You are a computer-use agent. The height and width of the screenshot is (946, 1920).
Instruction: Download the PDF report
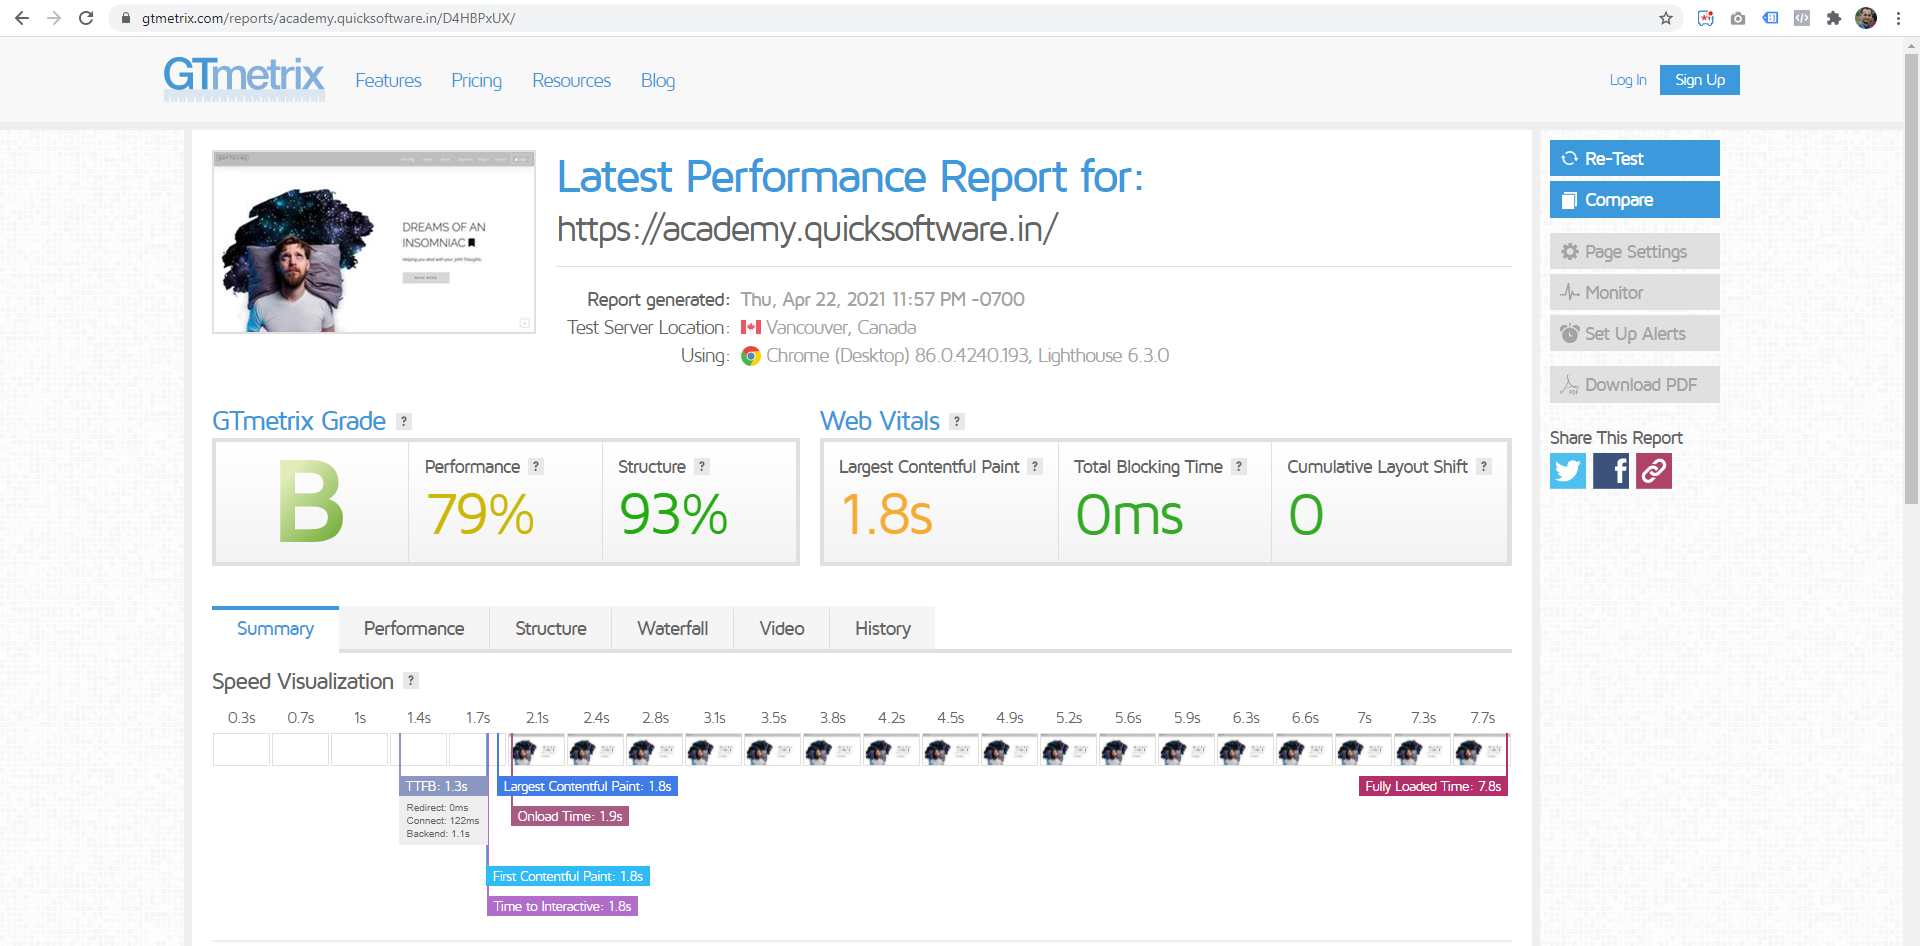1635,384
